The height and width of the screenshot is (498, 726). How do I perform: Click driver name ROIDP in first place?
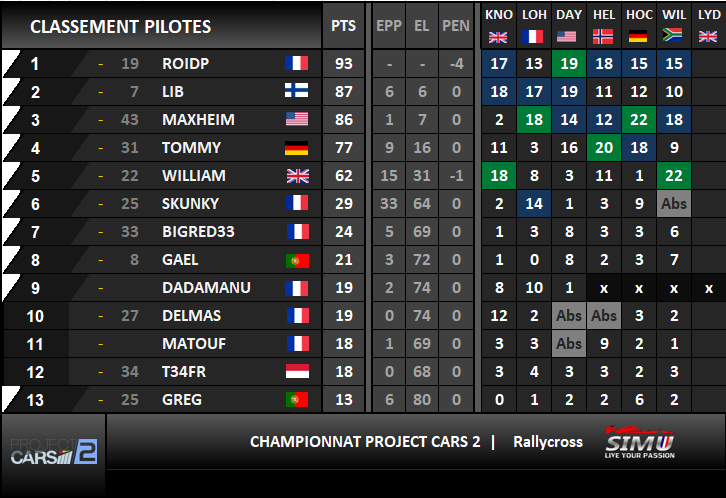point(186,63)
